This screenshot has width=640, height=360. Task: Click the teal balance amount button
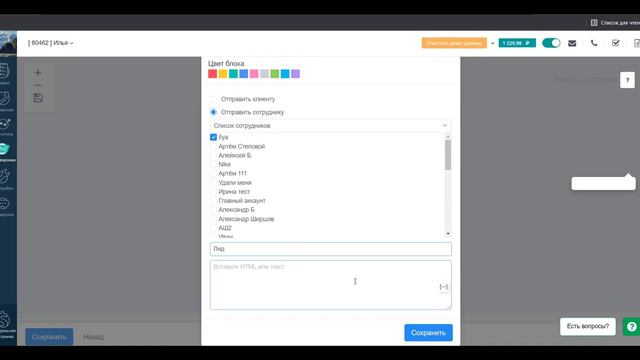coord(517,43)
